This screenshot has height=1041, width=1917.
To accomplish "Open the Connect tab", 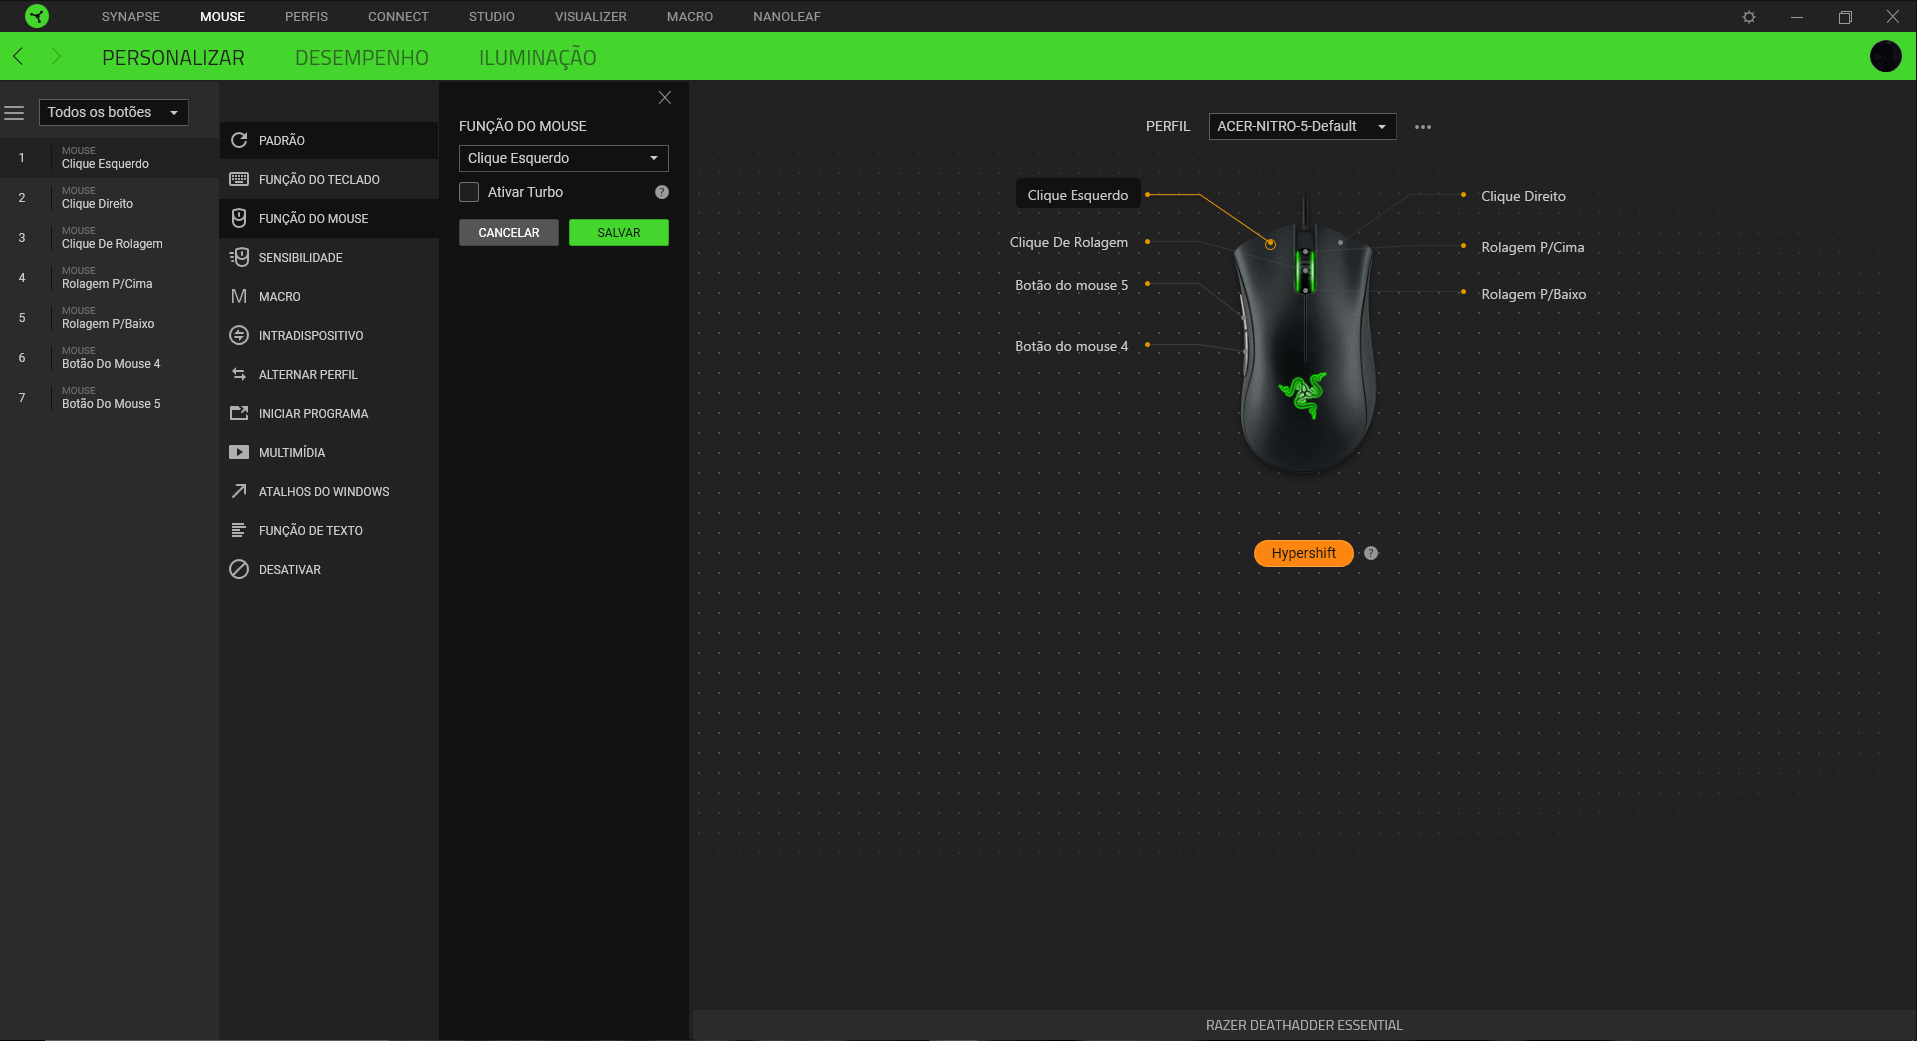I will 398,17.
